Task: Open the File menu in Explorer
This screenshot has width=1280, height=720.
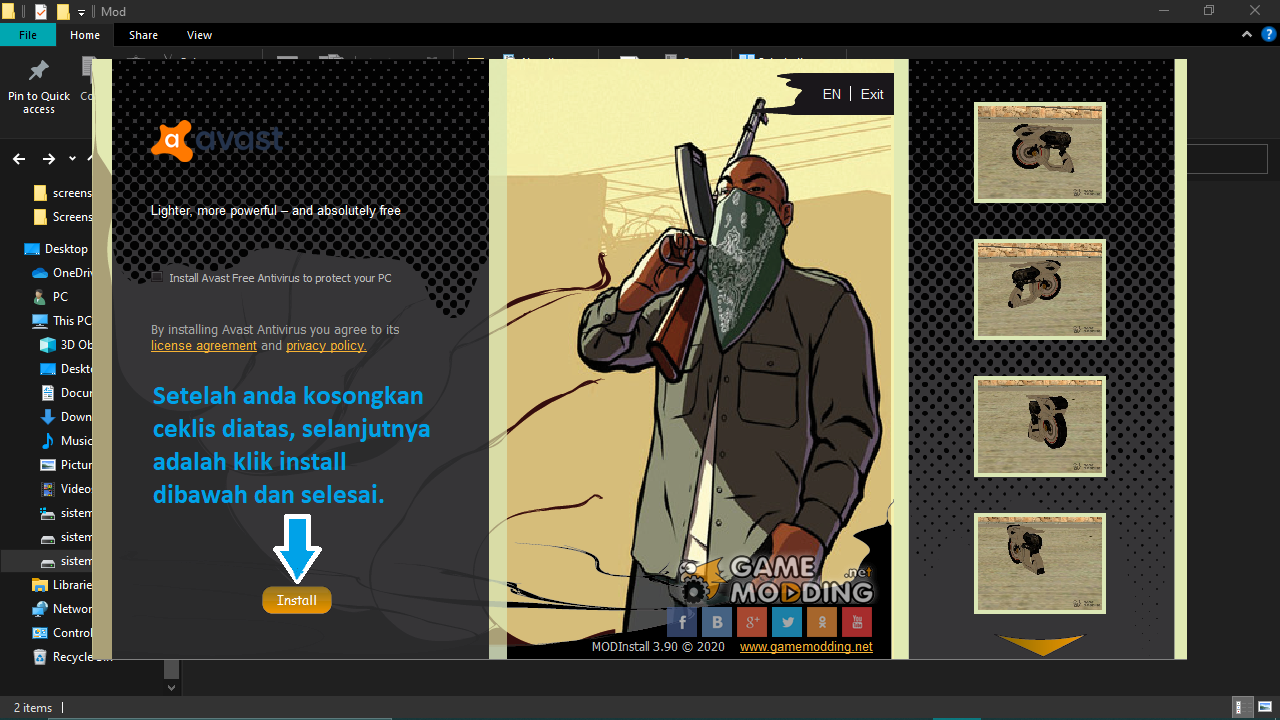Action: pos(28,35)
